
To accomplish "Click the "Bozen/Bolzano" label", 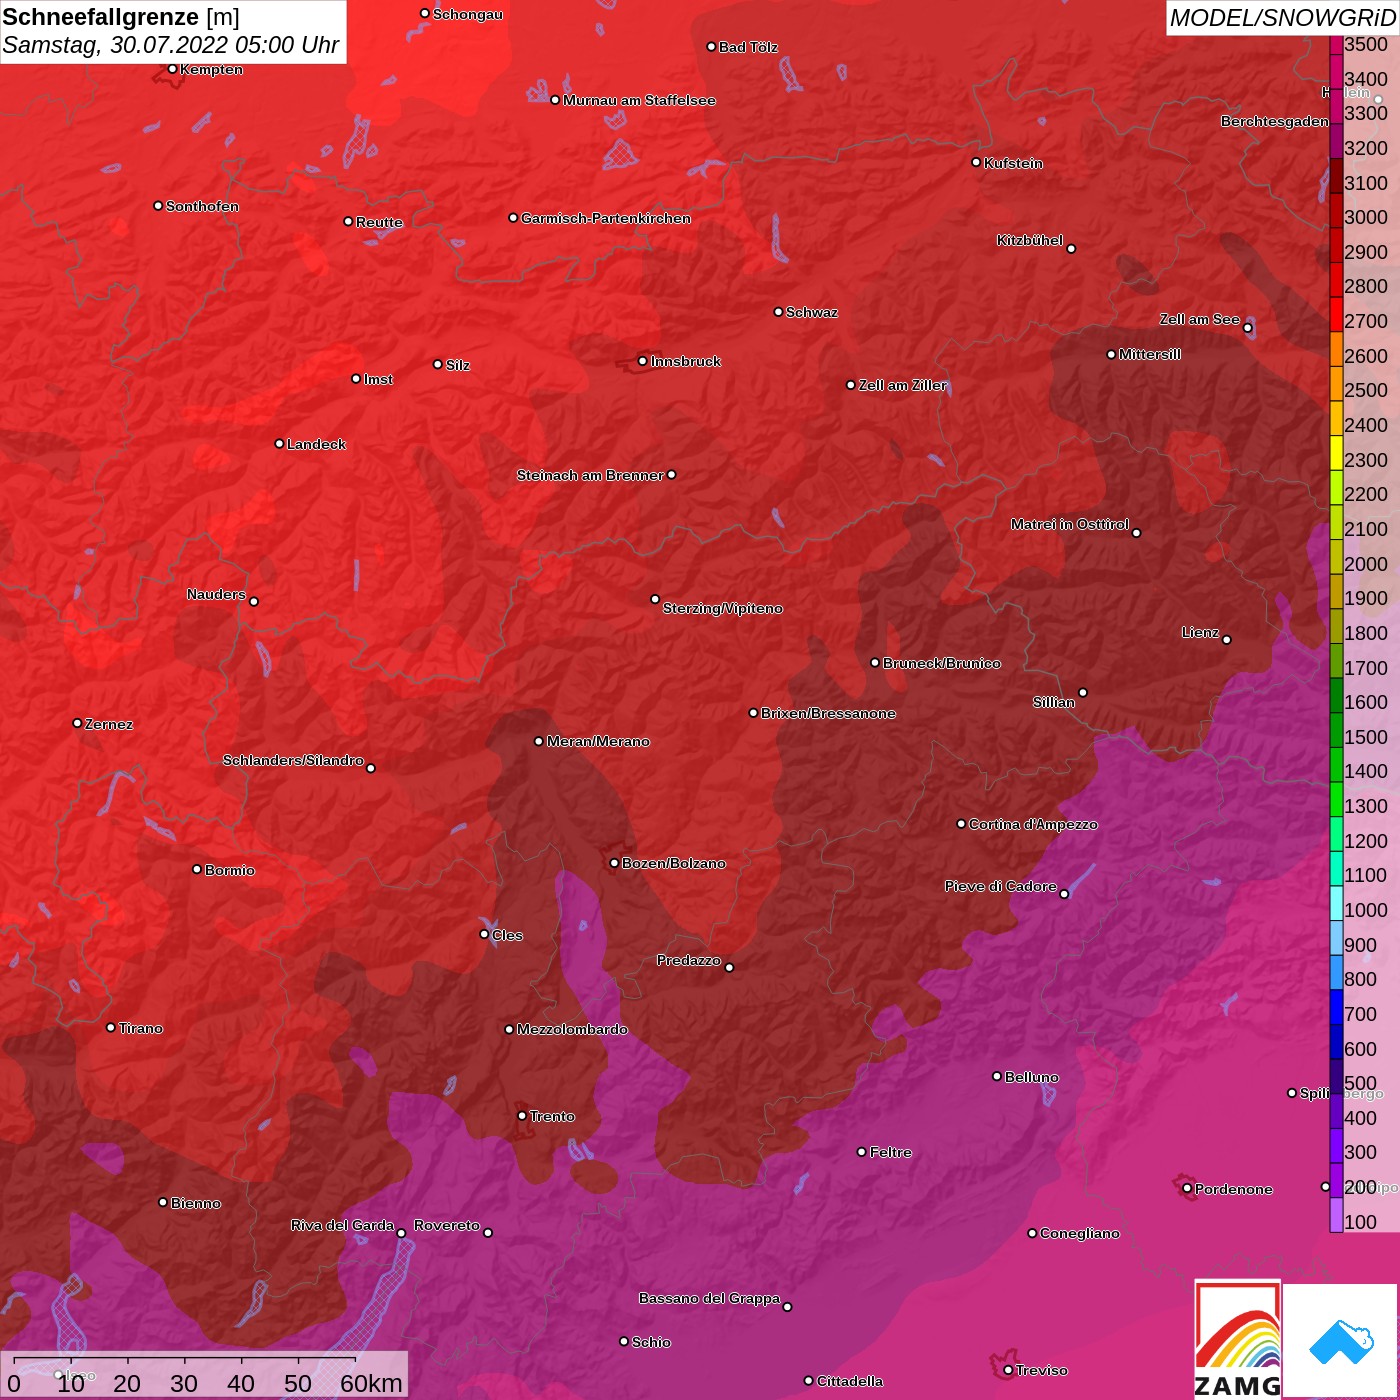I will [x=674, y=863].
